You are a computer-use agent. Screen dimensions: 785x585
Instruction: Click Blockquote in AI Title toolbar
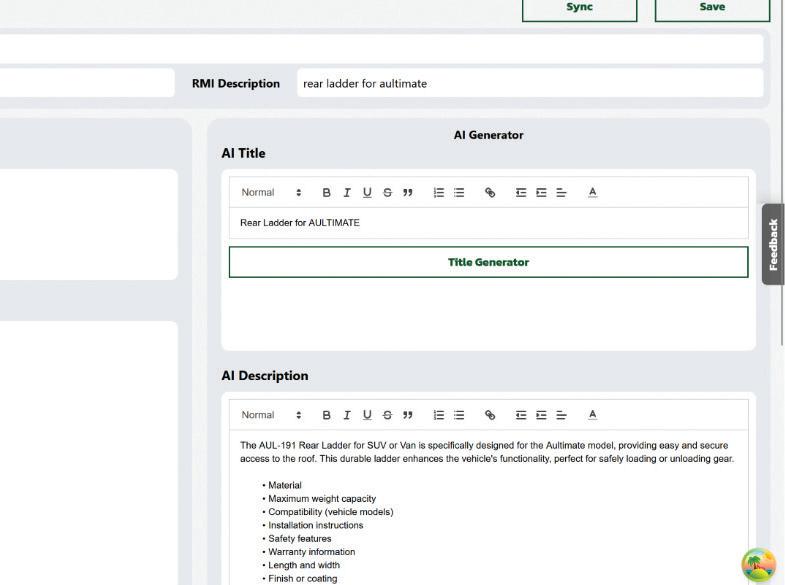(408, 193)
